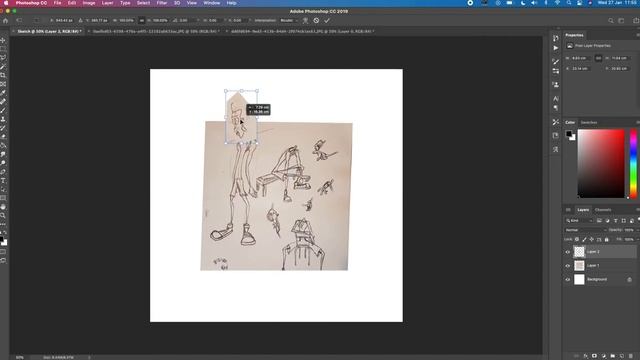This screenshot has width=640, height=360.
Task: Open macOS Spotlight search in menu bar
Action: [x=569, y=3]
